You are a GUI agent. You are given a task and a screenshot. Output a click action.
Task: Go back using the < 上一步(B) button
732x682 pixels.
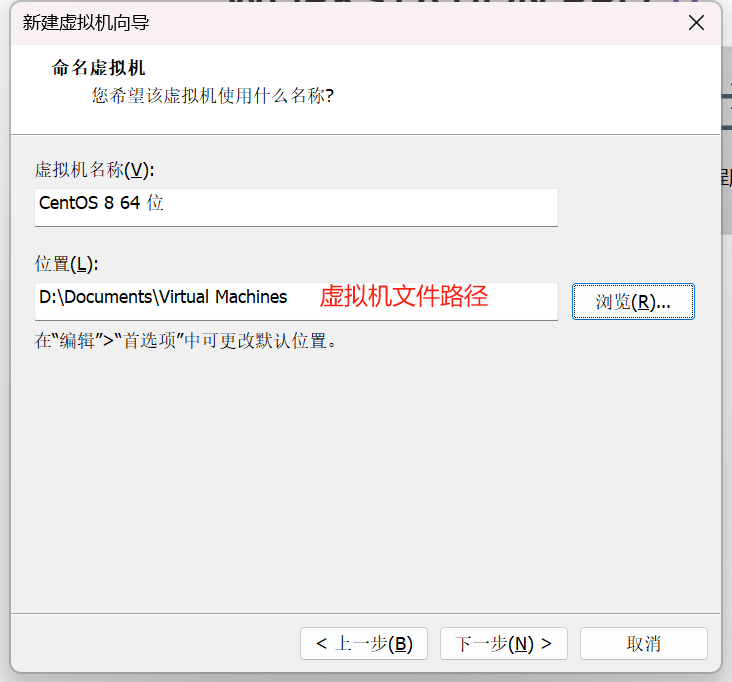(x=363, y=643)
